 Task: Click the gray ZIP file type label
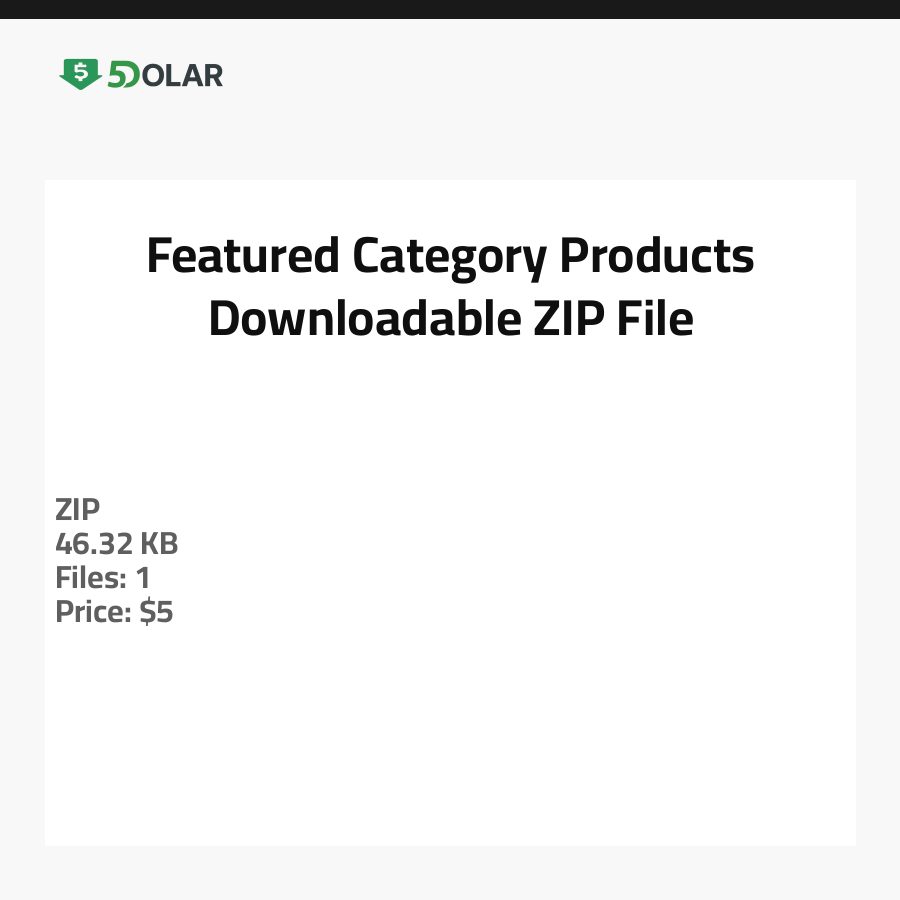click(x=78, y=510)
